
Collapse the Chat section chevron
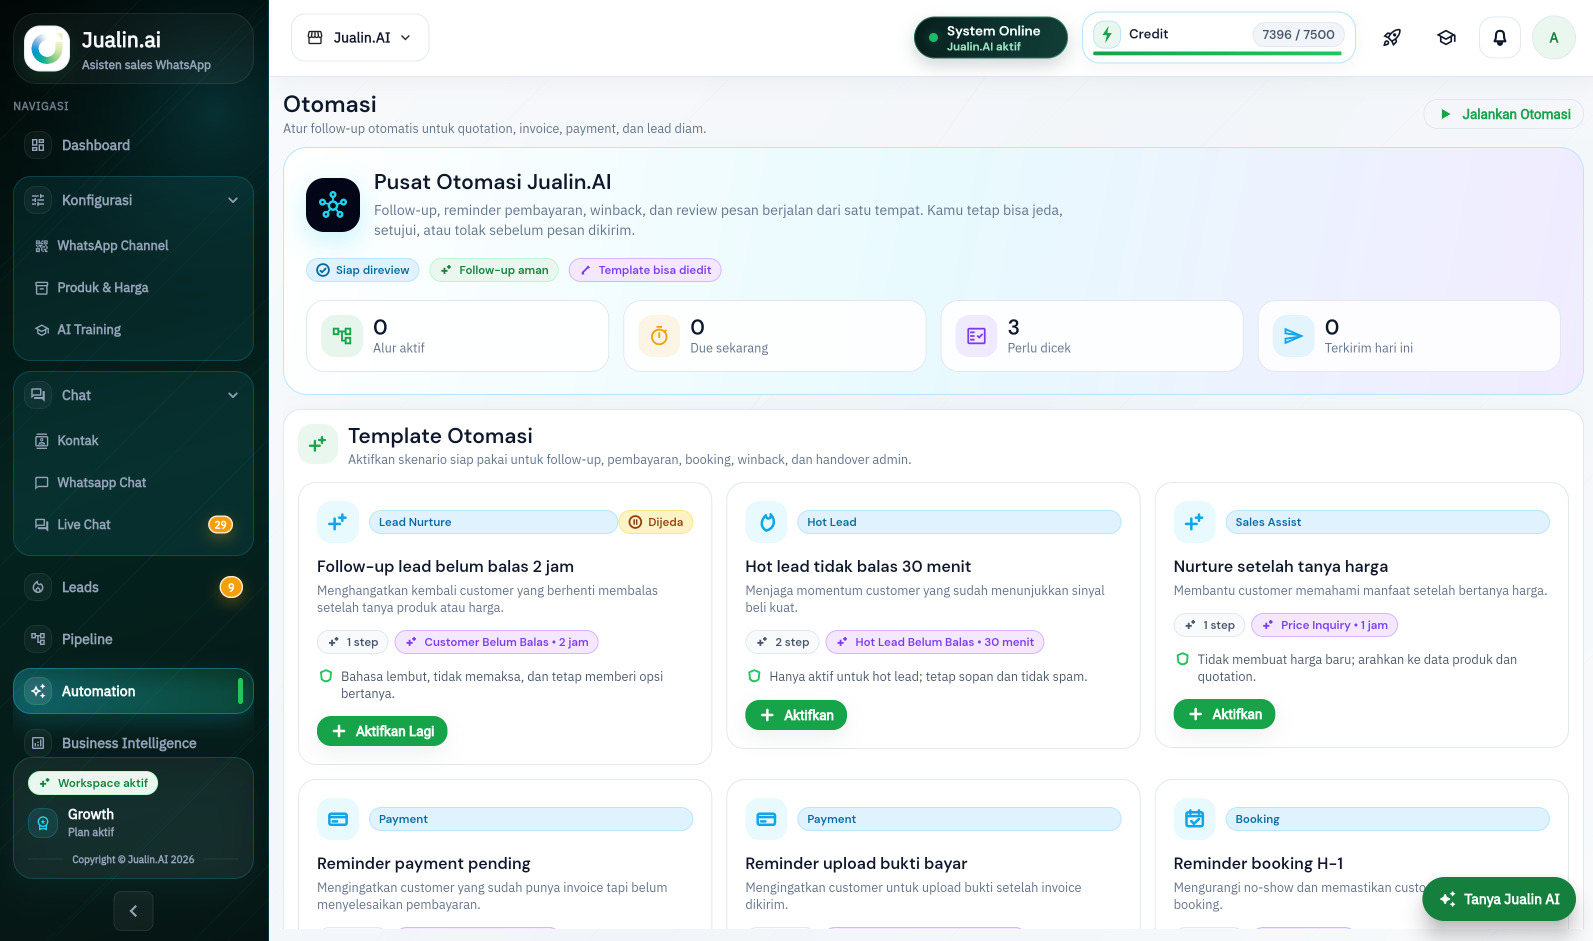click(x=233, y=395)
